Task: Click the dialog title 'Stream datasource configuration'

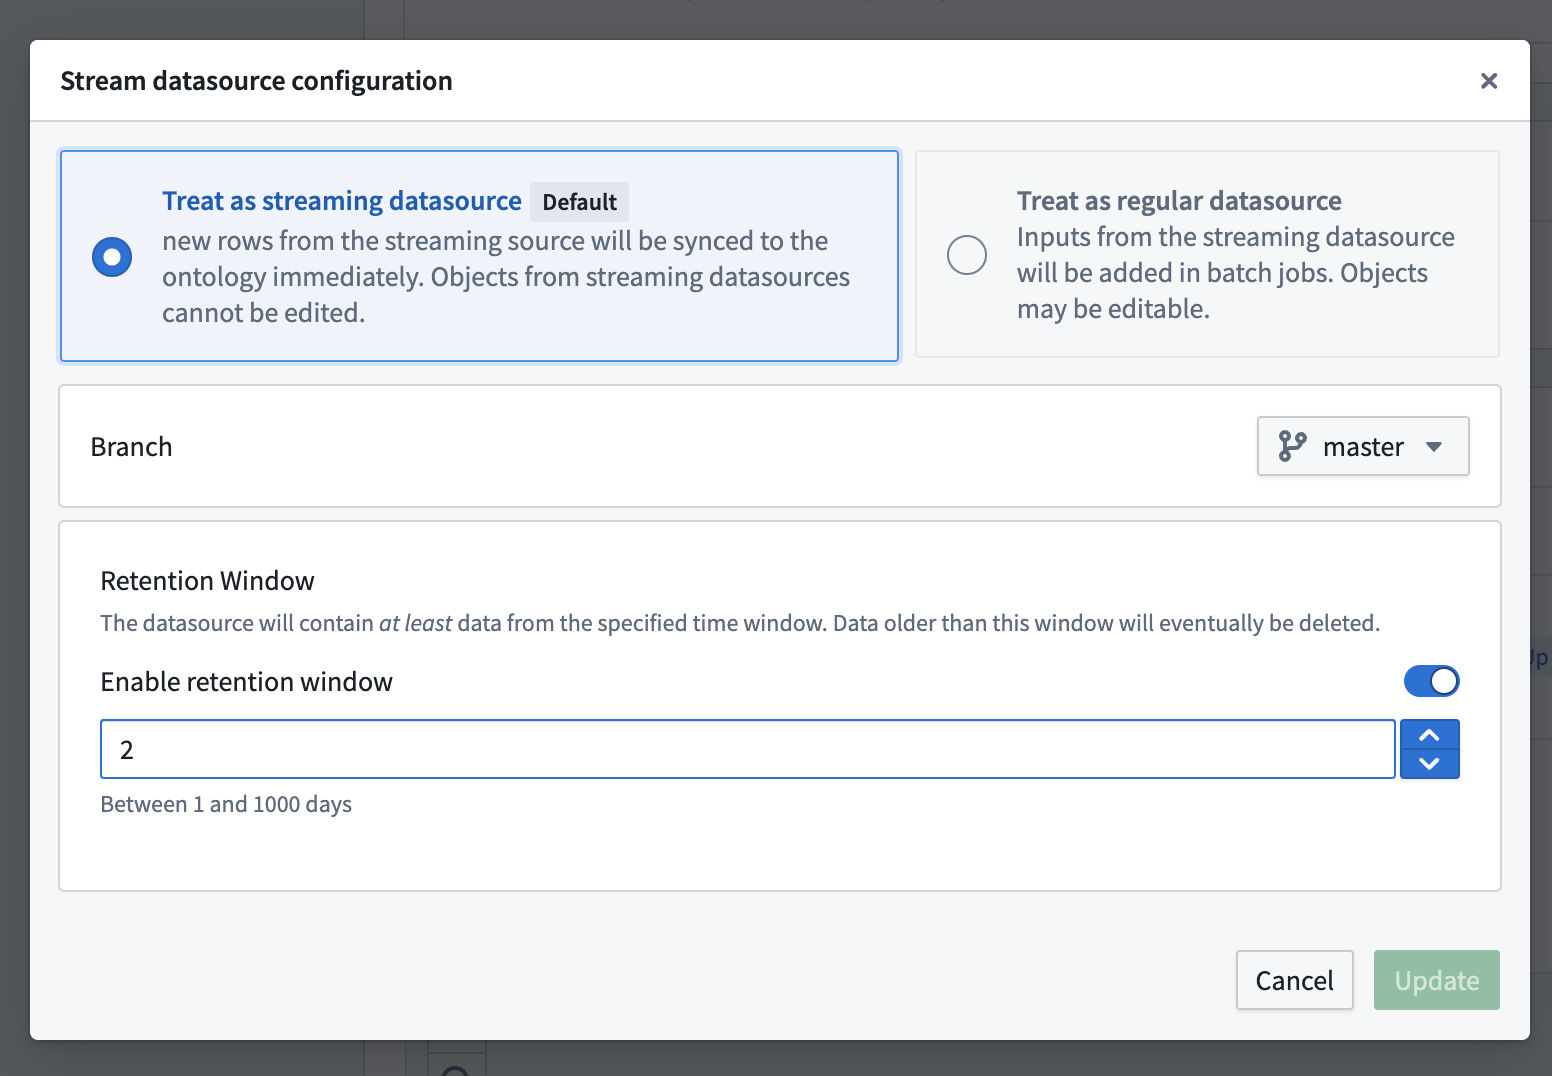Action: point(256,81)
